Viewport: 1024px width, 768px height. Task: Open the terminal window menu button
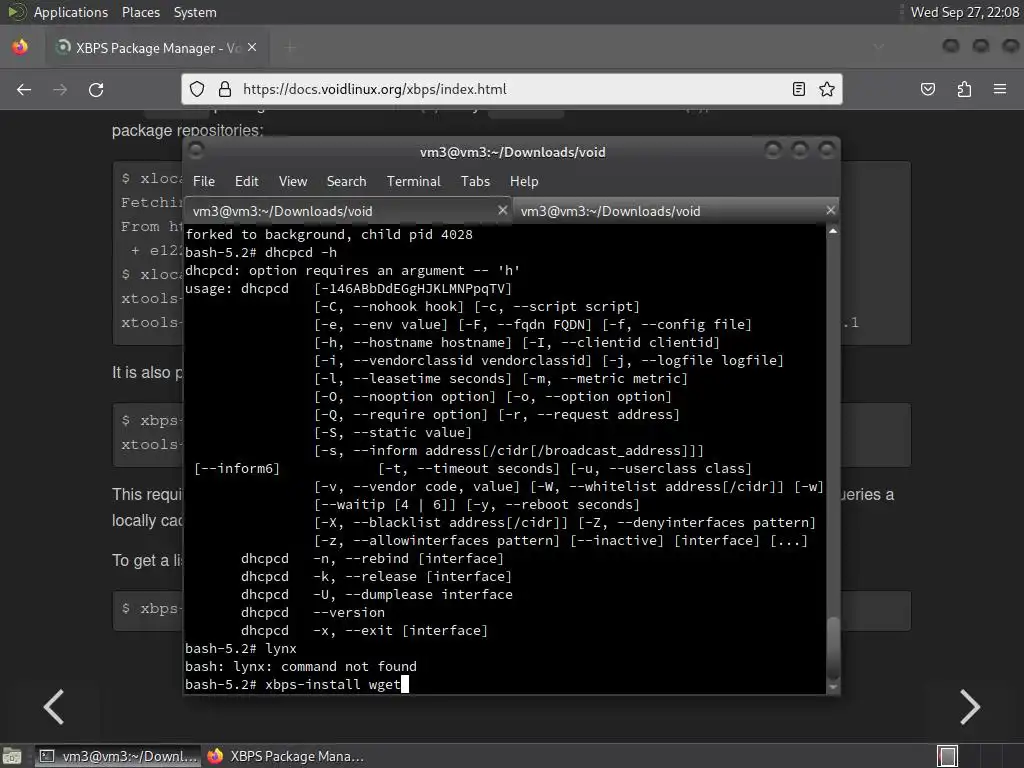pyautogui.click(x=196, y=151)
